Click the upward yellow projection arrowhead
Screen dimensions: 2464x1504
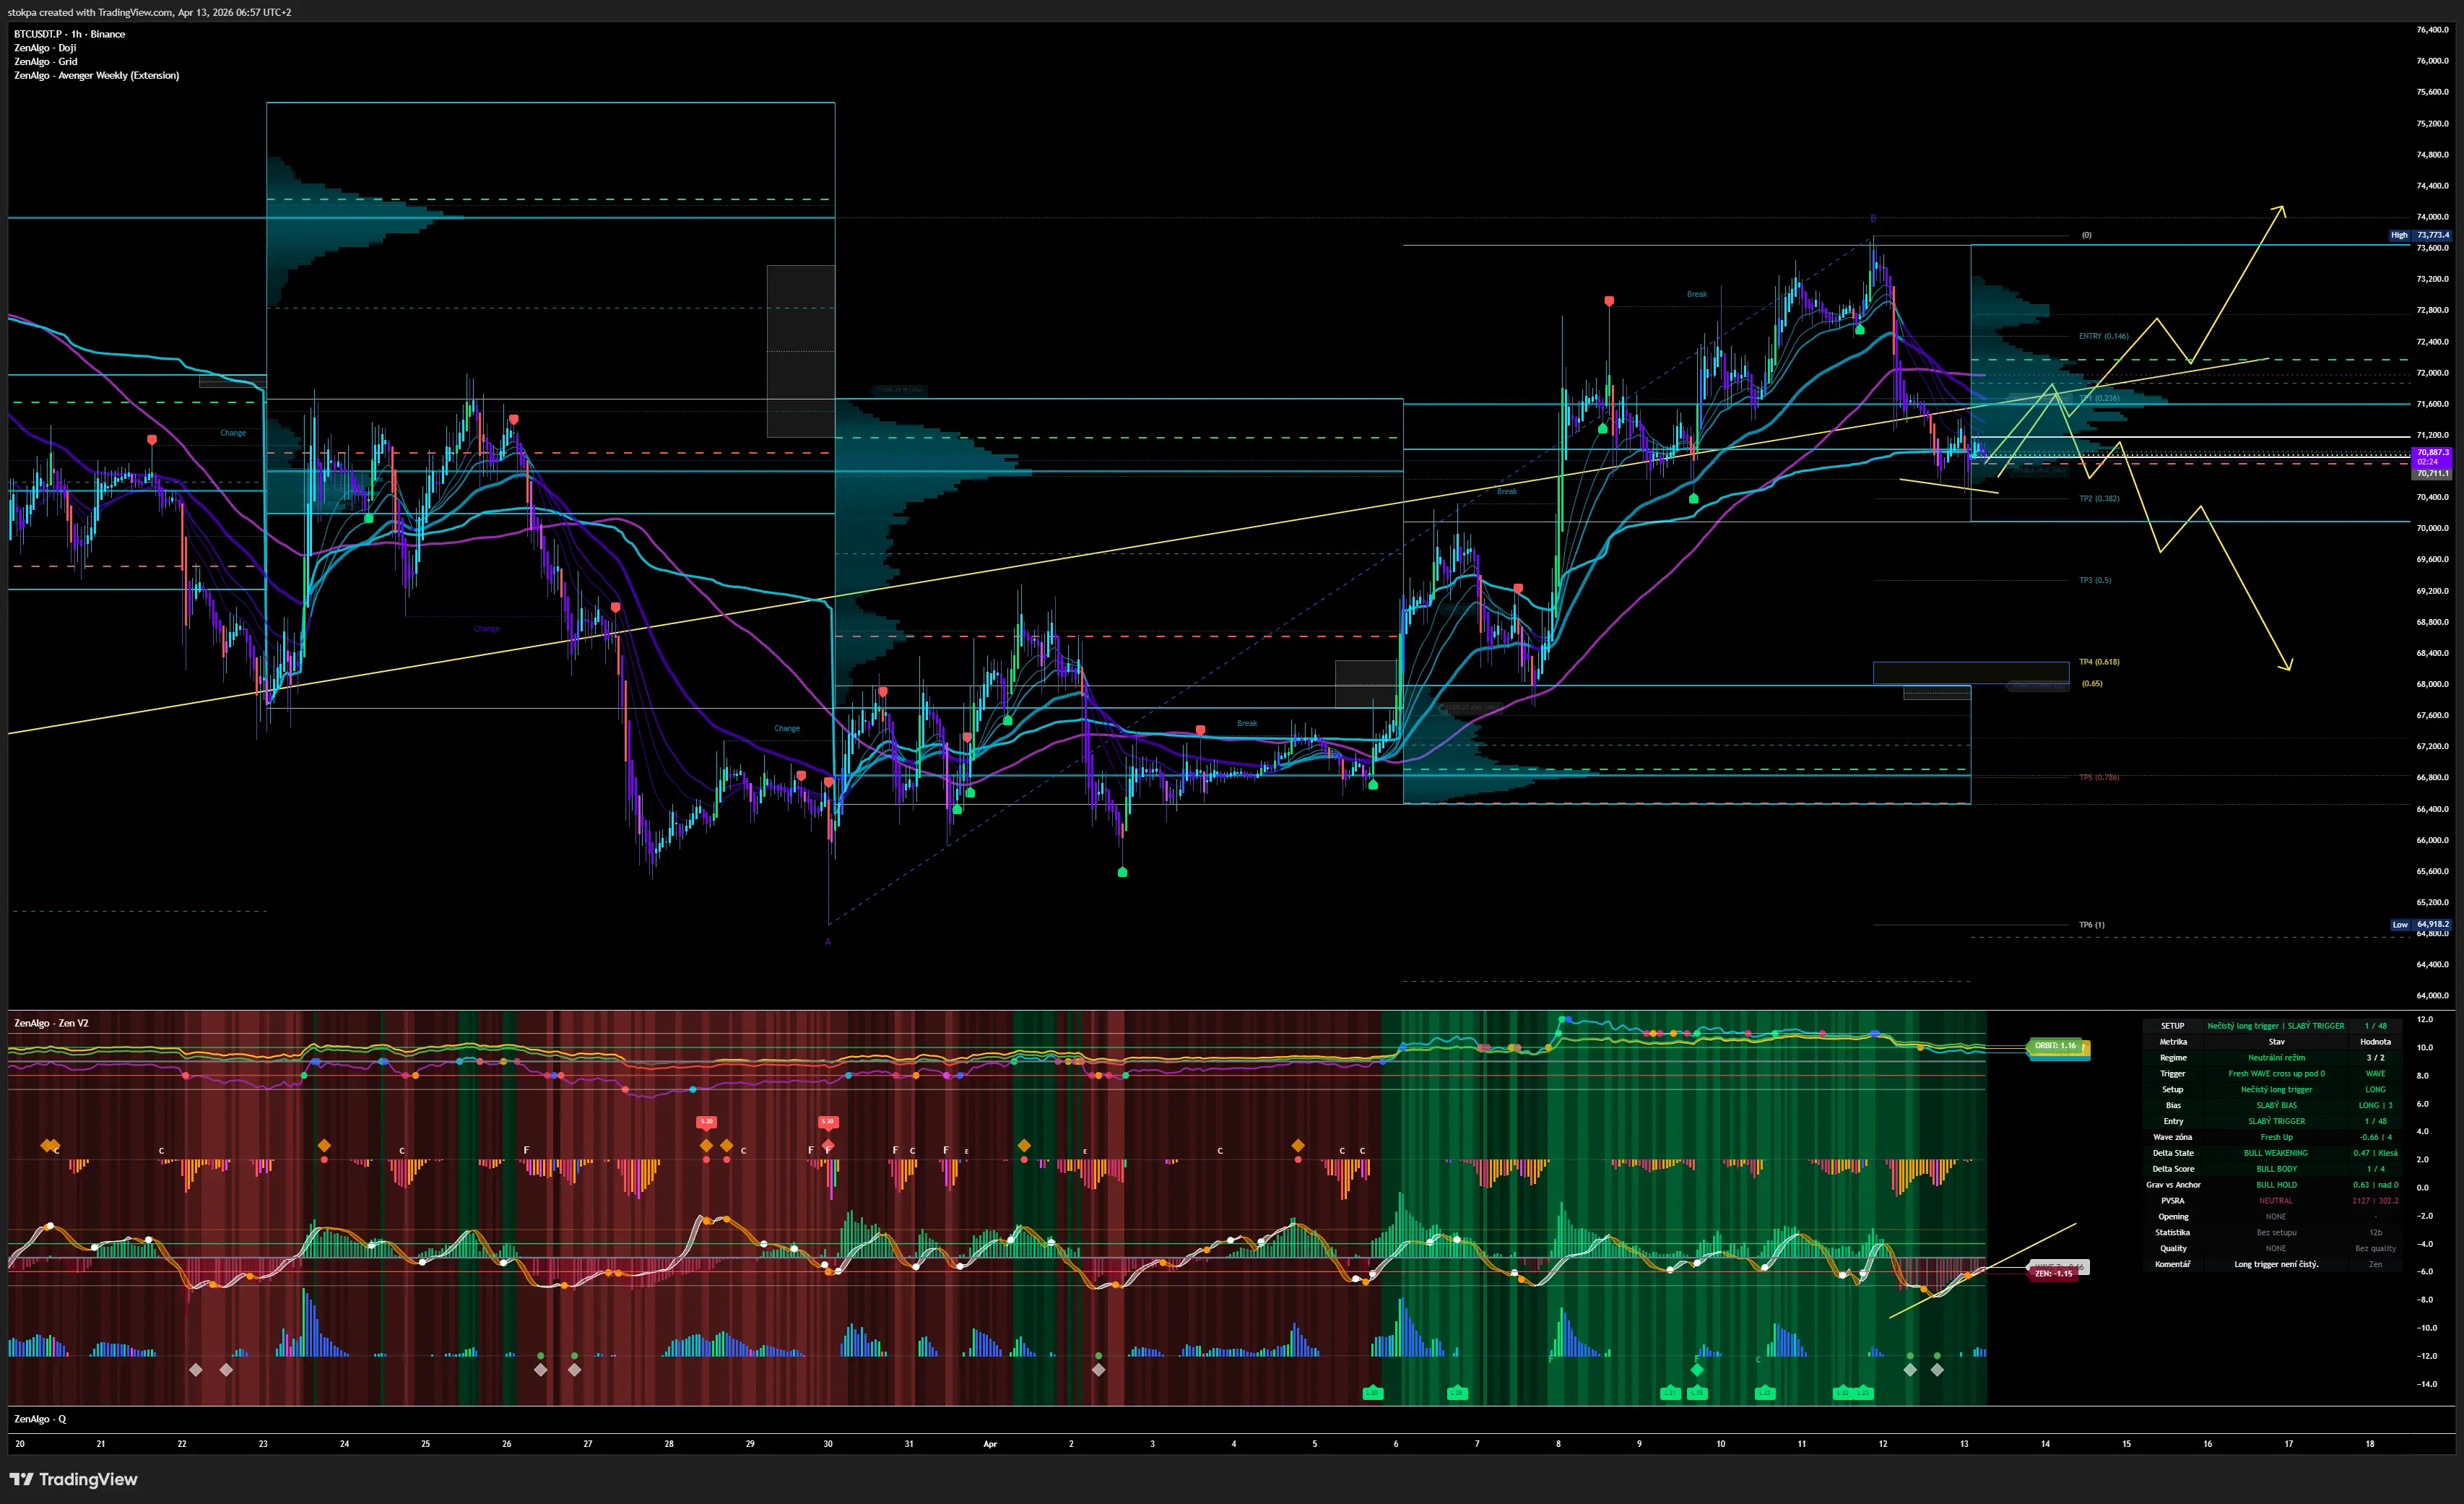(2281, 208)
